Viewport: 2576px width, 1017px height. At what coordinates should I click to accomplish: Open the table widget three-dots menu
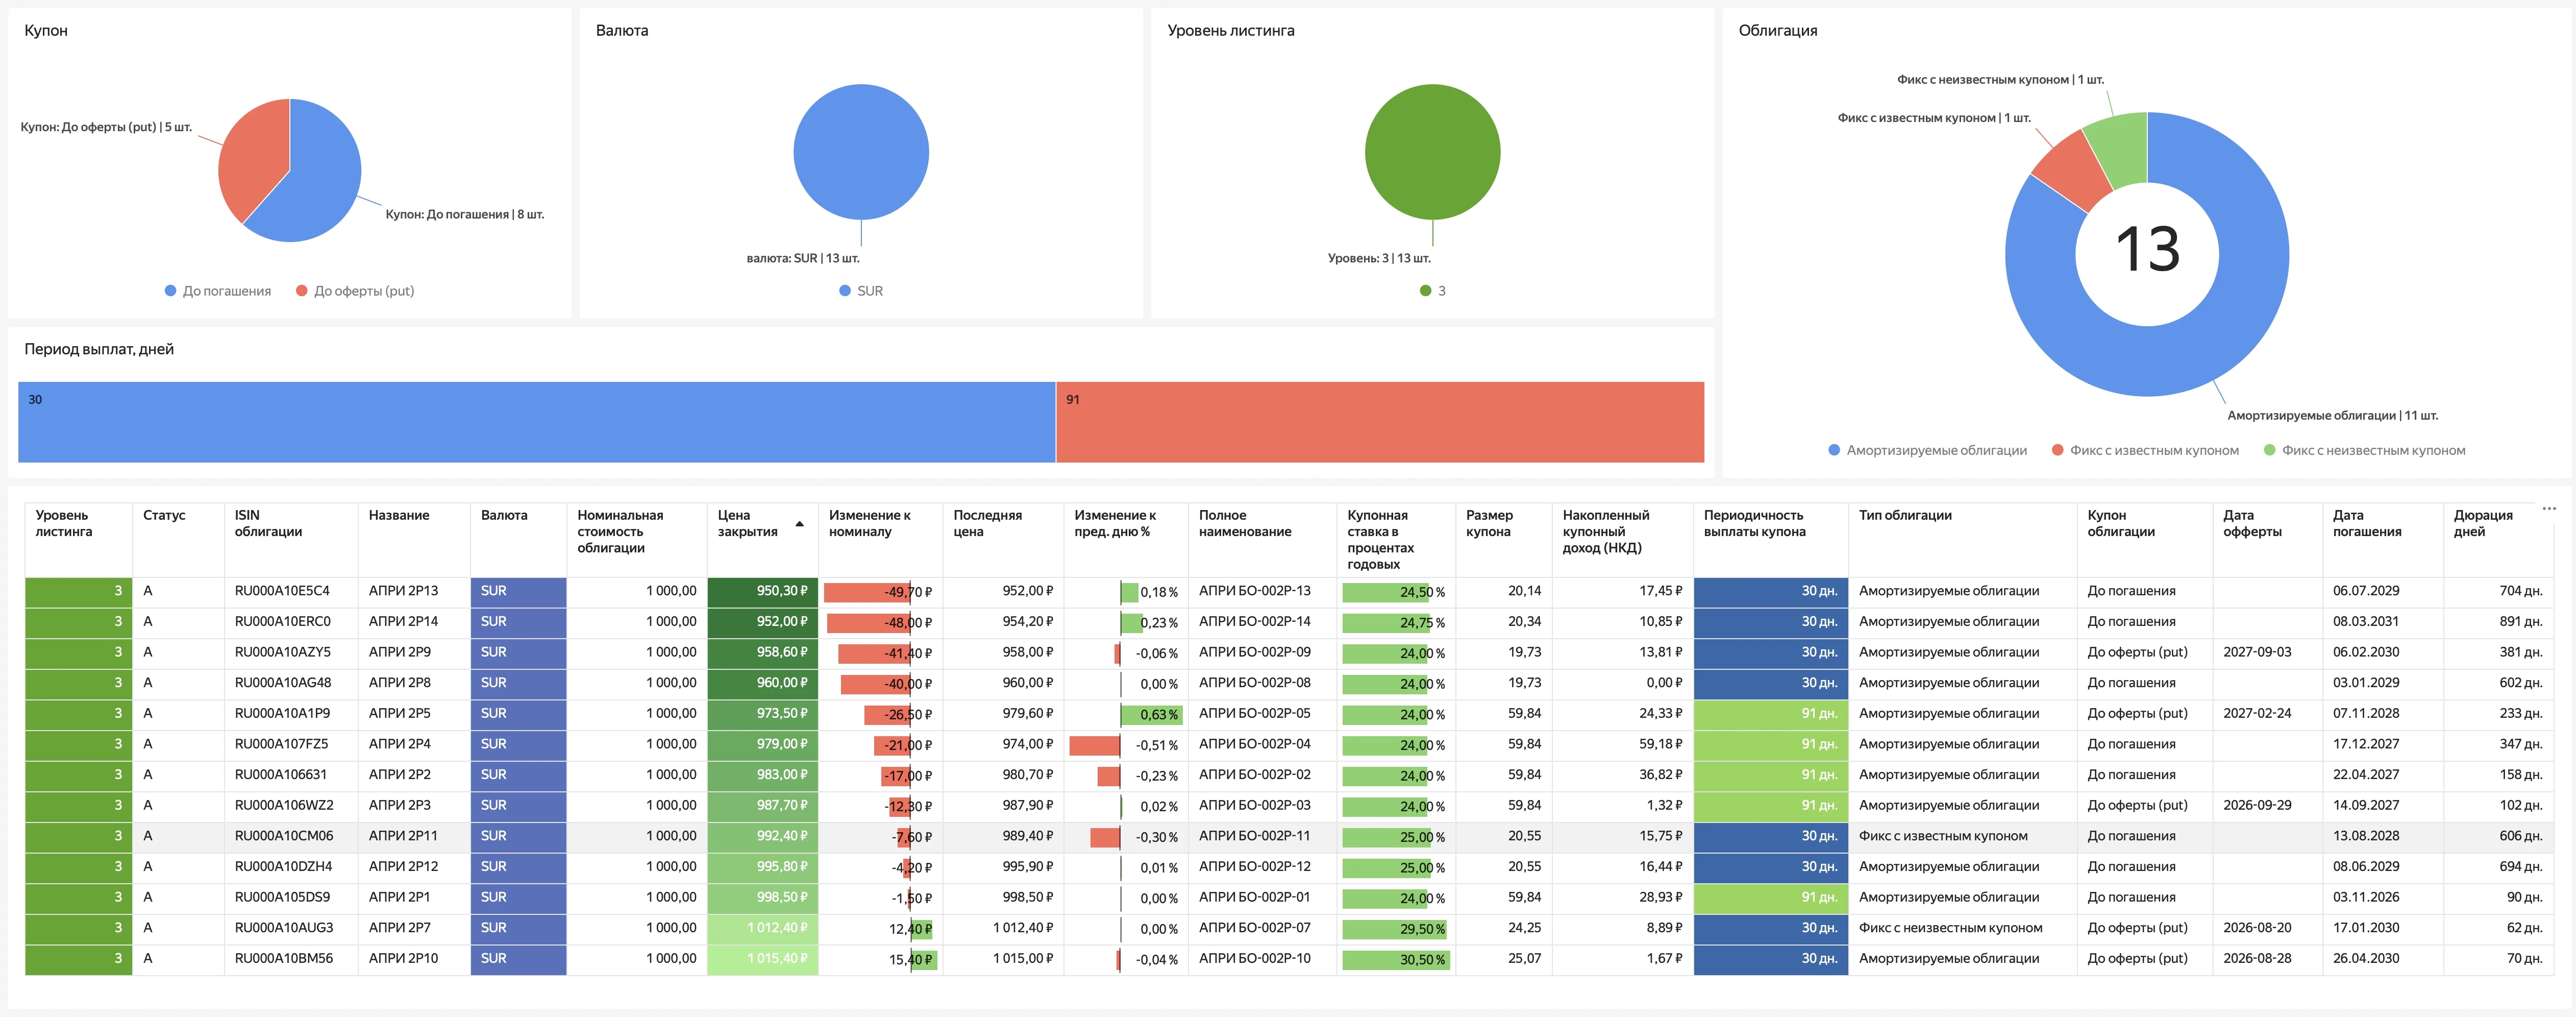coord(2548,508)
